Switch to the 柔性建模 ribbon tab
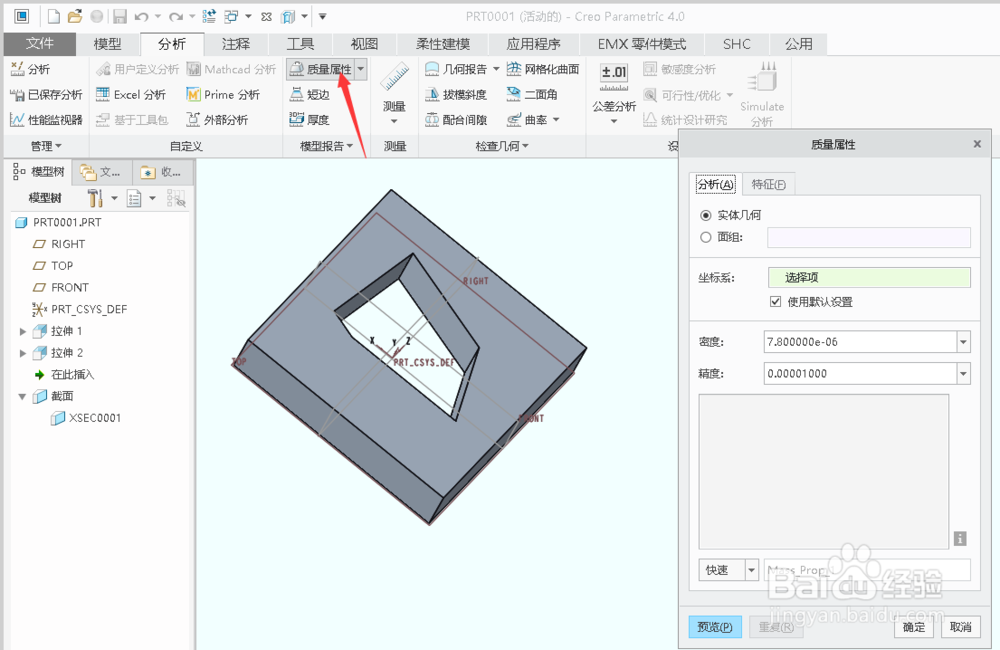The image size is (1000, 650). 443,44
